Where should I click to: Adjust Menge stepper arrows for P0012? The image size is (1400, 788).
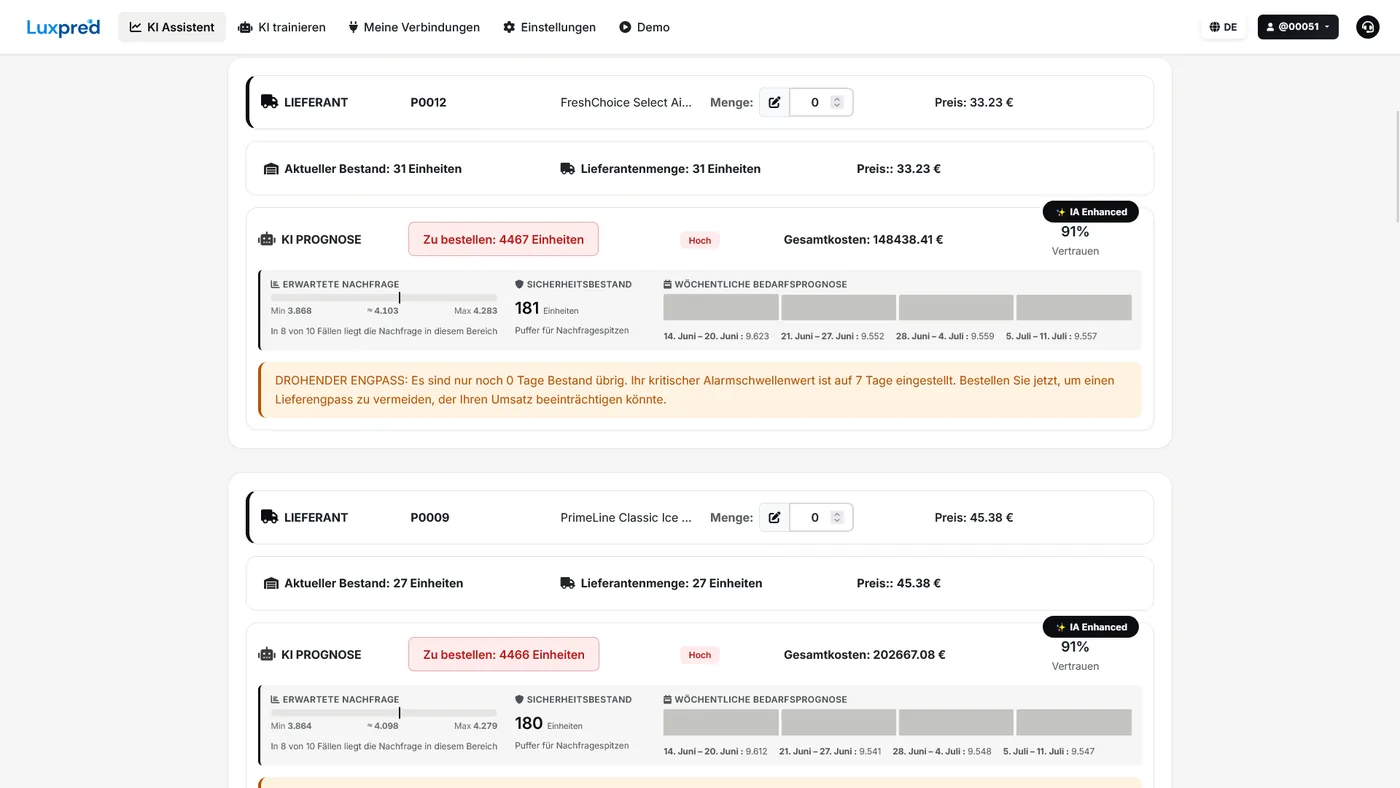coord(837,102)
